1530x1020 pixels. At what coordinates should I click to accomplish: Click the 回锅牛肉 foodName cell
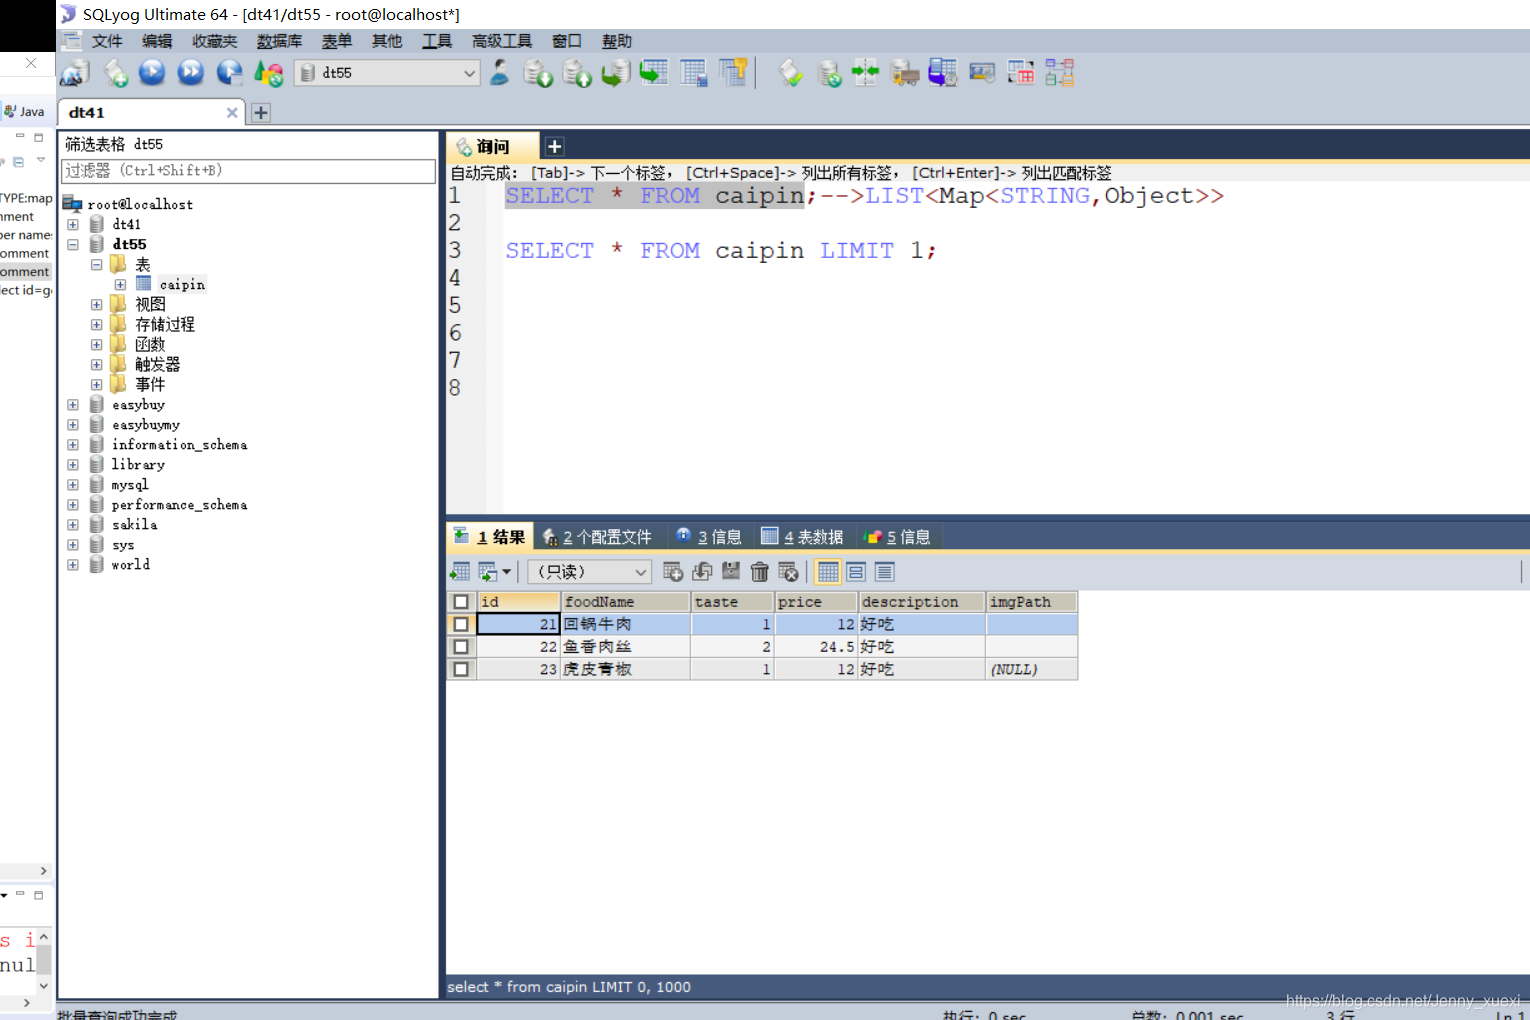pyautogui.click(x=626, y=624)
